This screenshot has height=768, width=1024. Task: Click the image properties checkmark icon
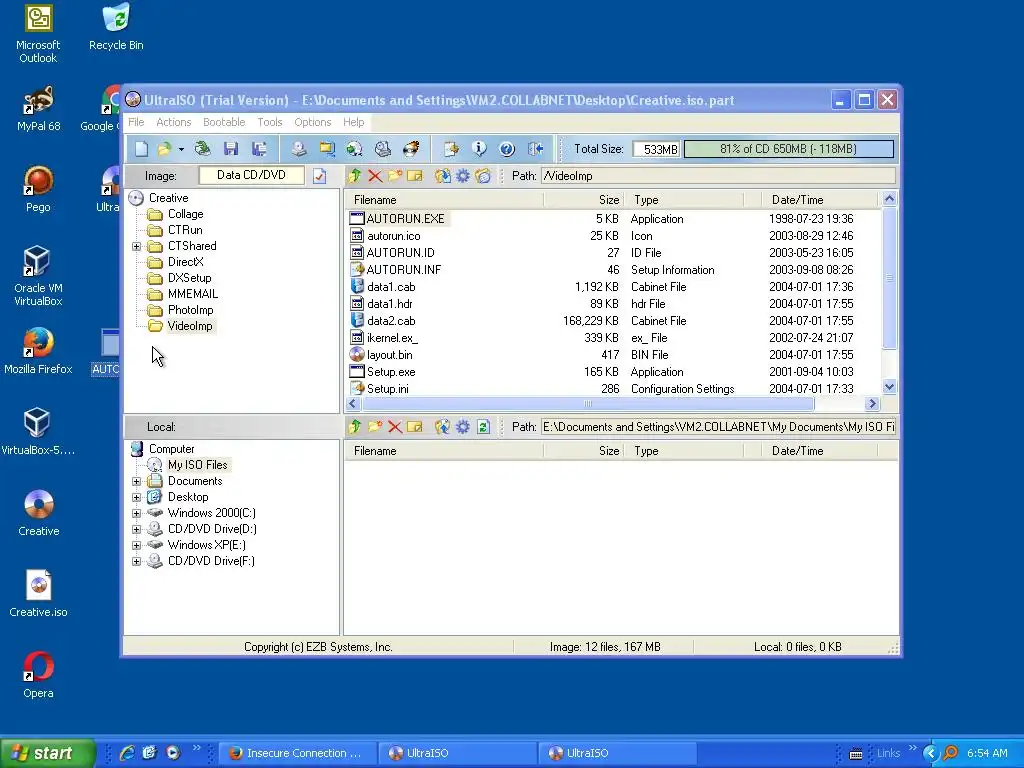[x=319, y=176]
